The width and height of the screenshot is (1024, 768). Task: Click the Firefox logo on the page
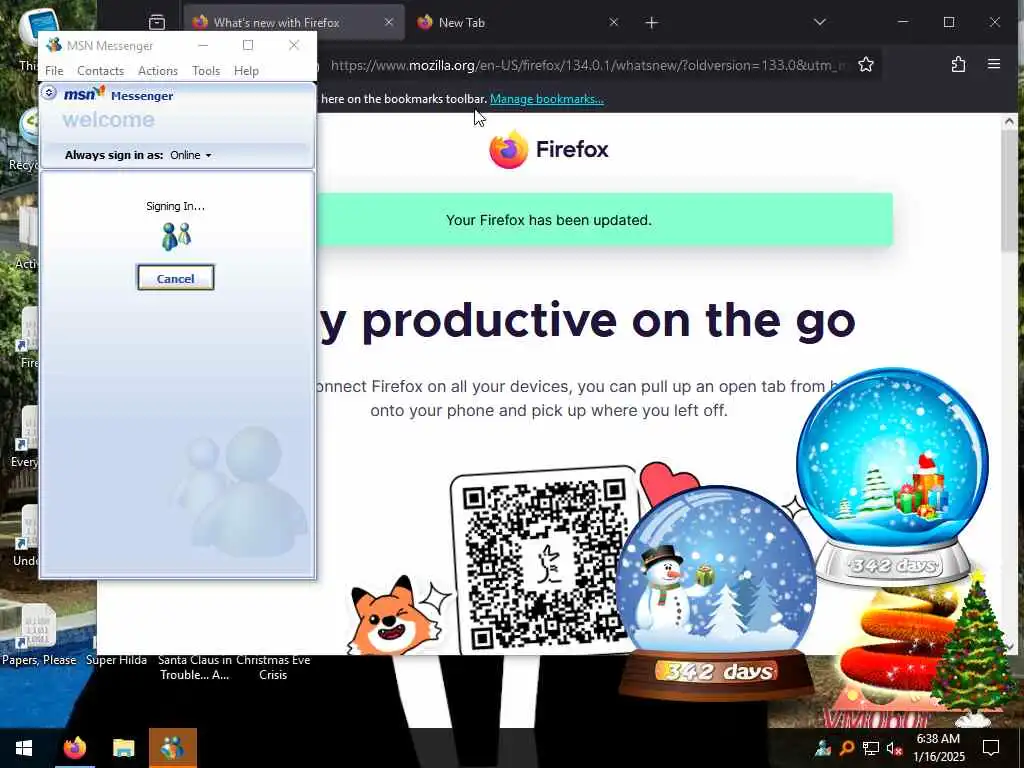tap(549, 149)
